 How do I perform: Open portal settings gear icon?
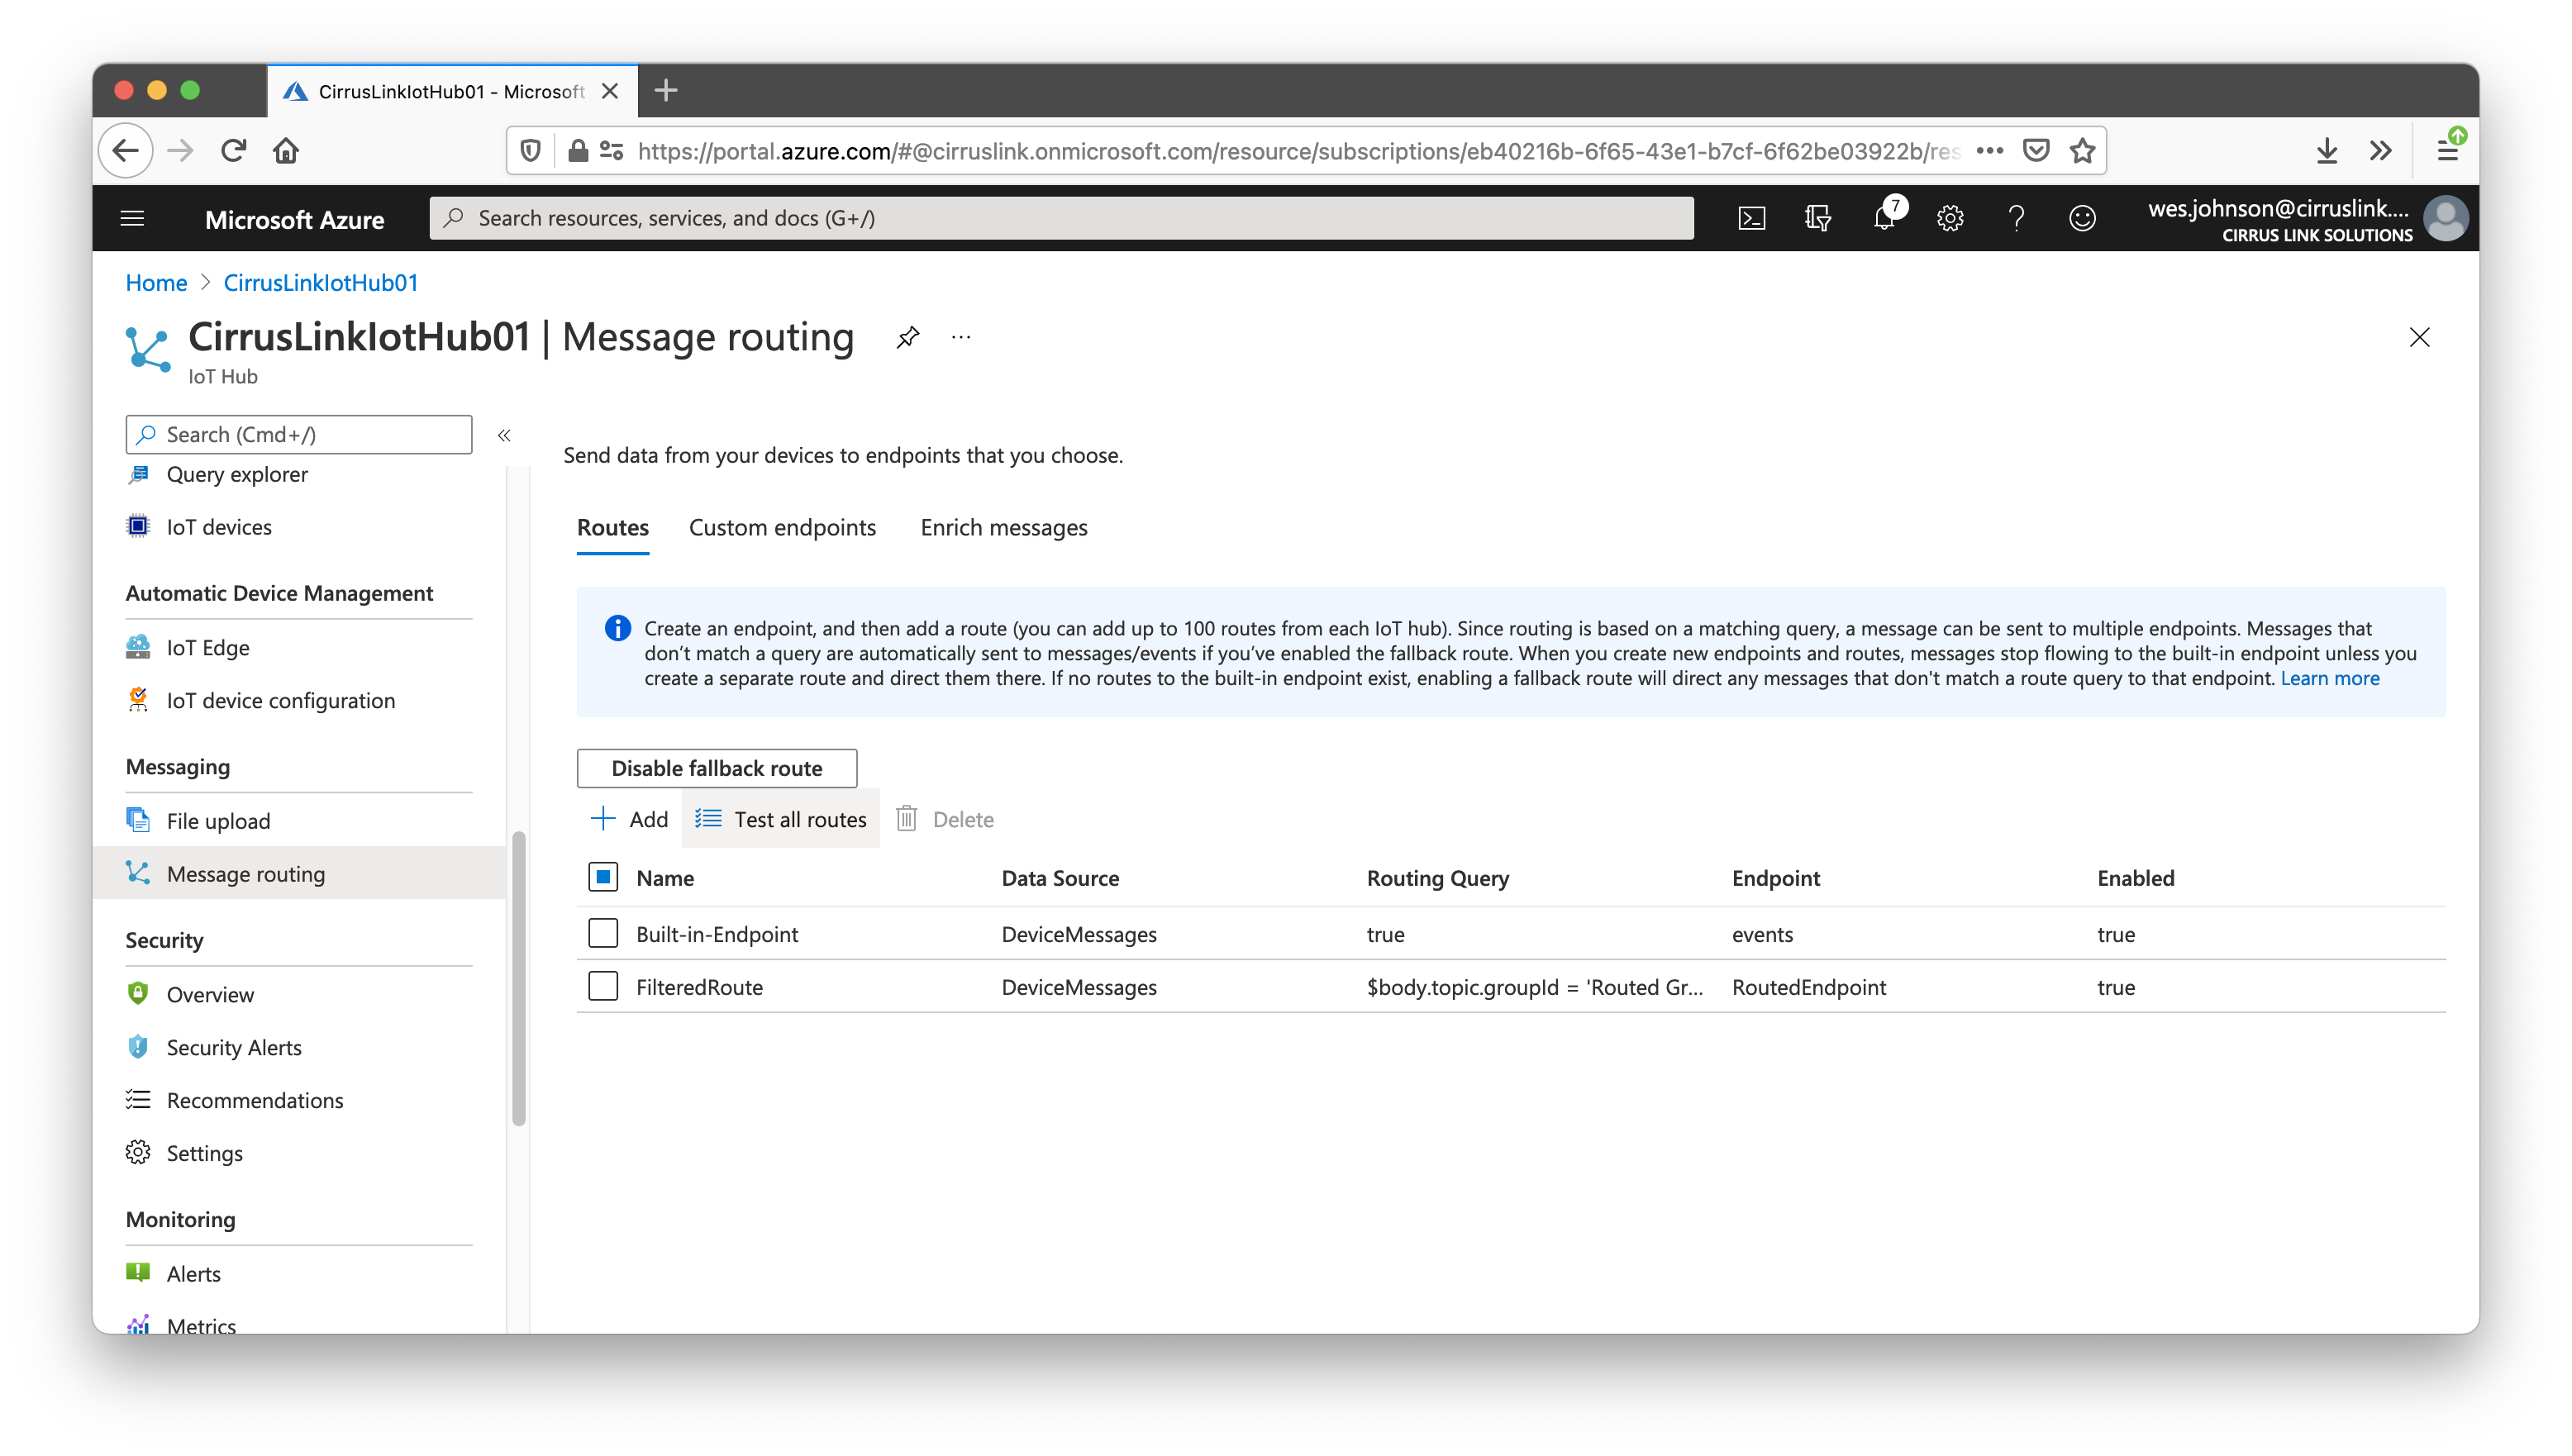tap(1949, 218)
